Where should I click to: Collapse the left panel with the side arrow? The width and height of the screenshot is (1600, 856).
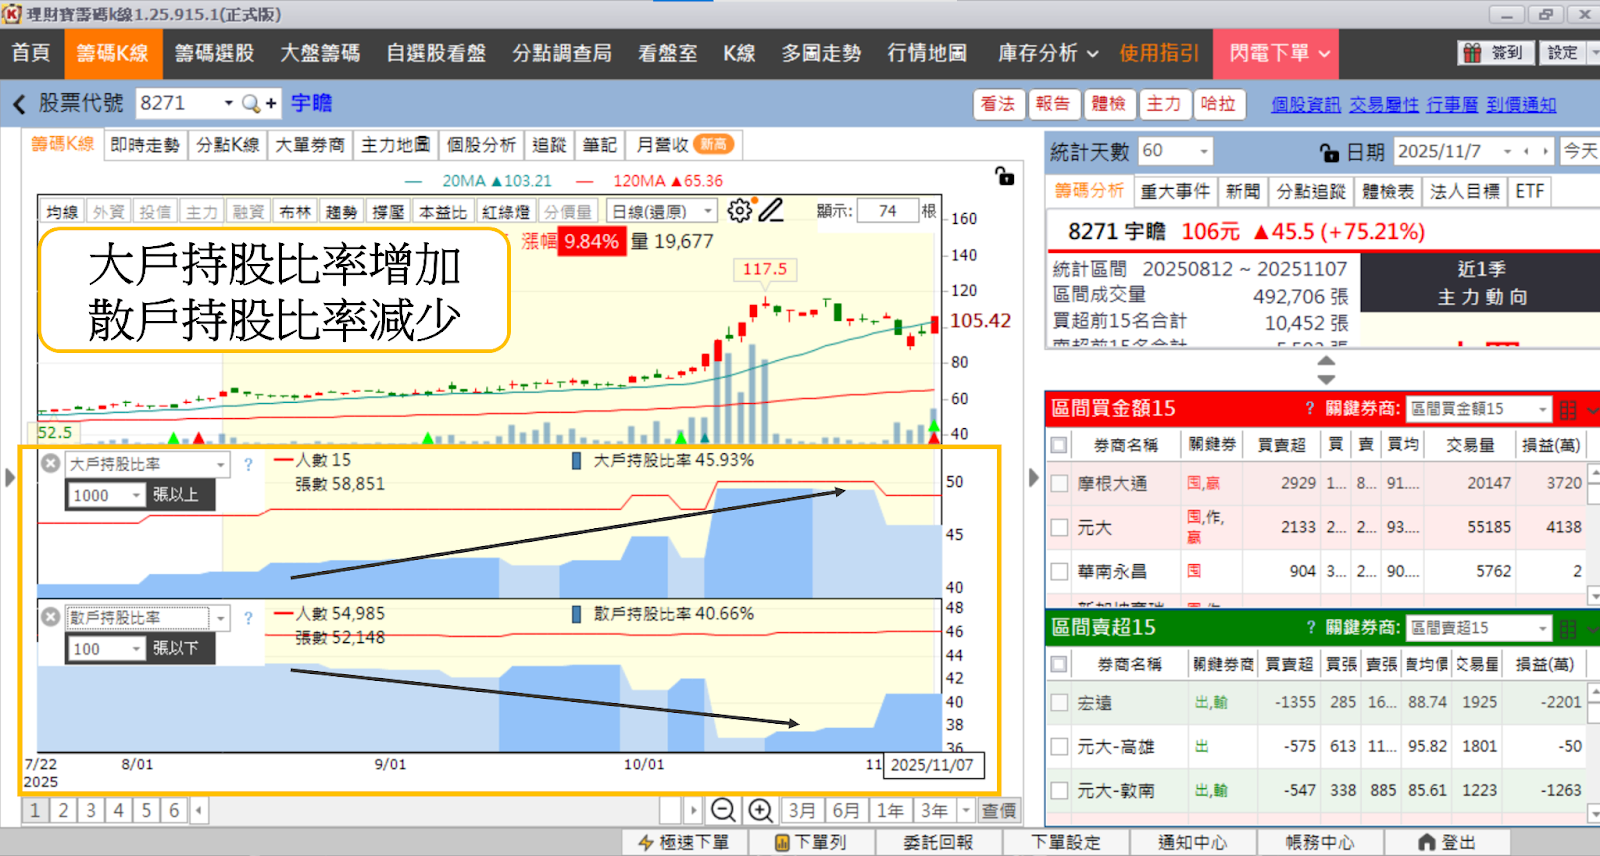point(10,477)
